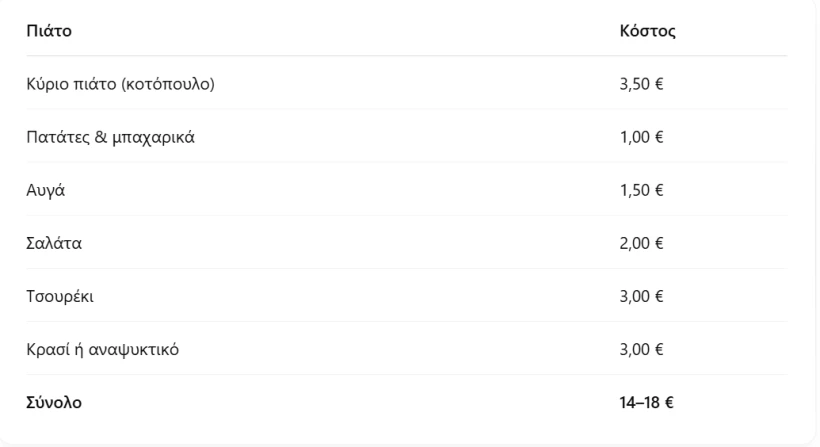Click the Κρασί ή αναψυκτικό 3,00 € value
The width and height of the screenshot is (820, 447).
tap(641, 350)
